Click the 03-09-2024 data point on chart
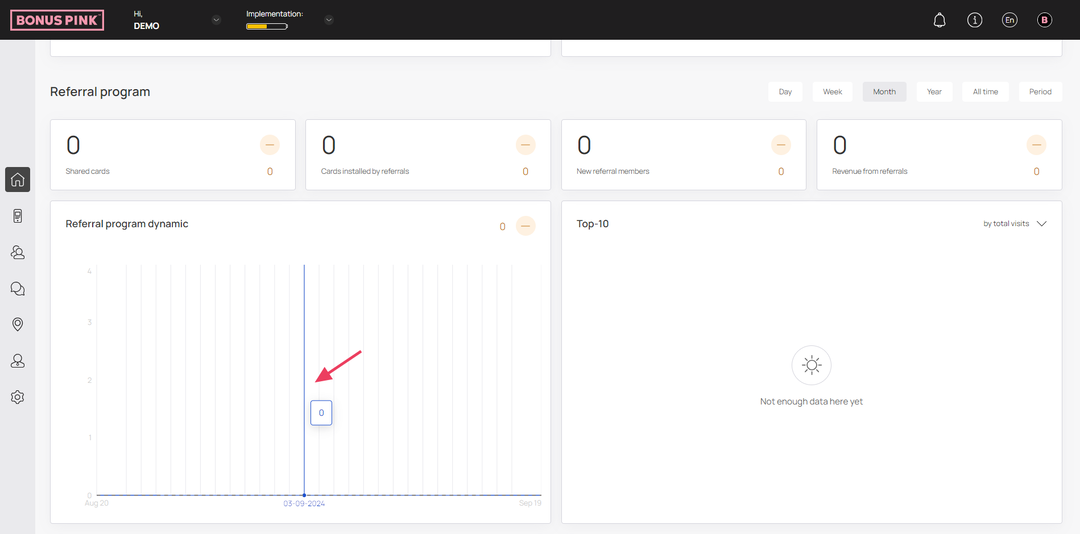The image size is (1080, 534). click(x=304, y=495)
